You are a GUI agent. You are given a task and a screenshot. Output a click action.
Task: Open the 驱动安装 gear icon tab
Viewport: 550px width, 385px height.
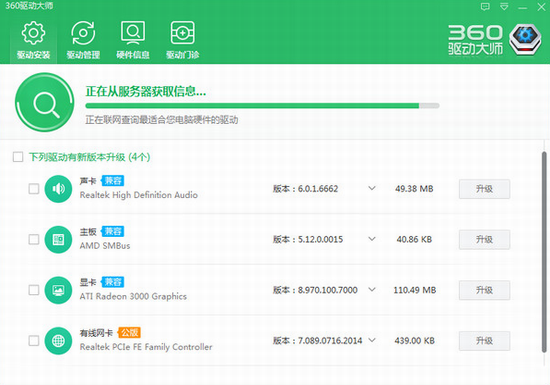point(33,40)
